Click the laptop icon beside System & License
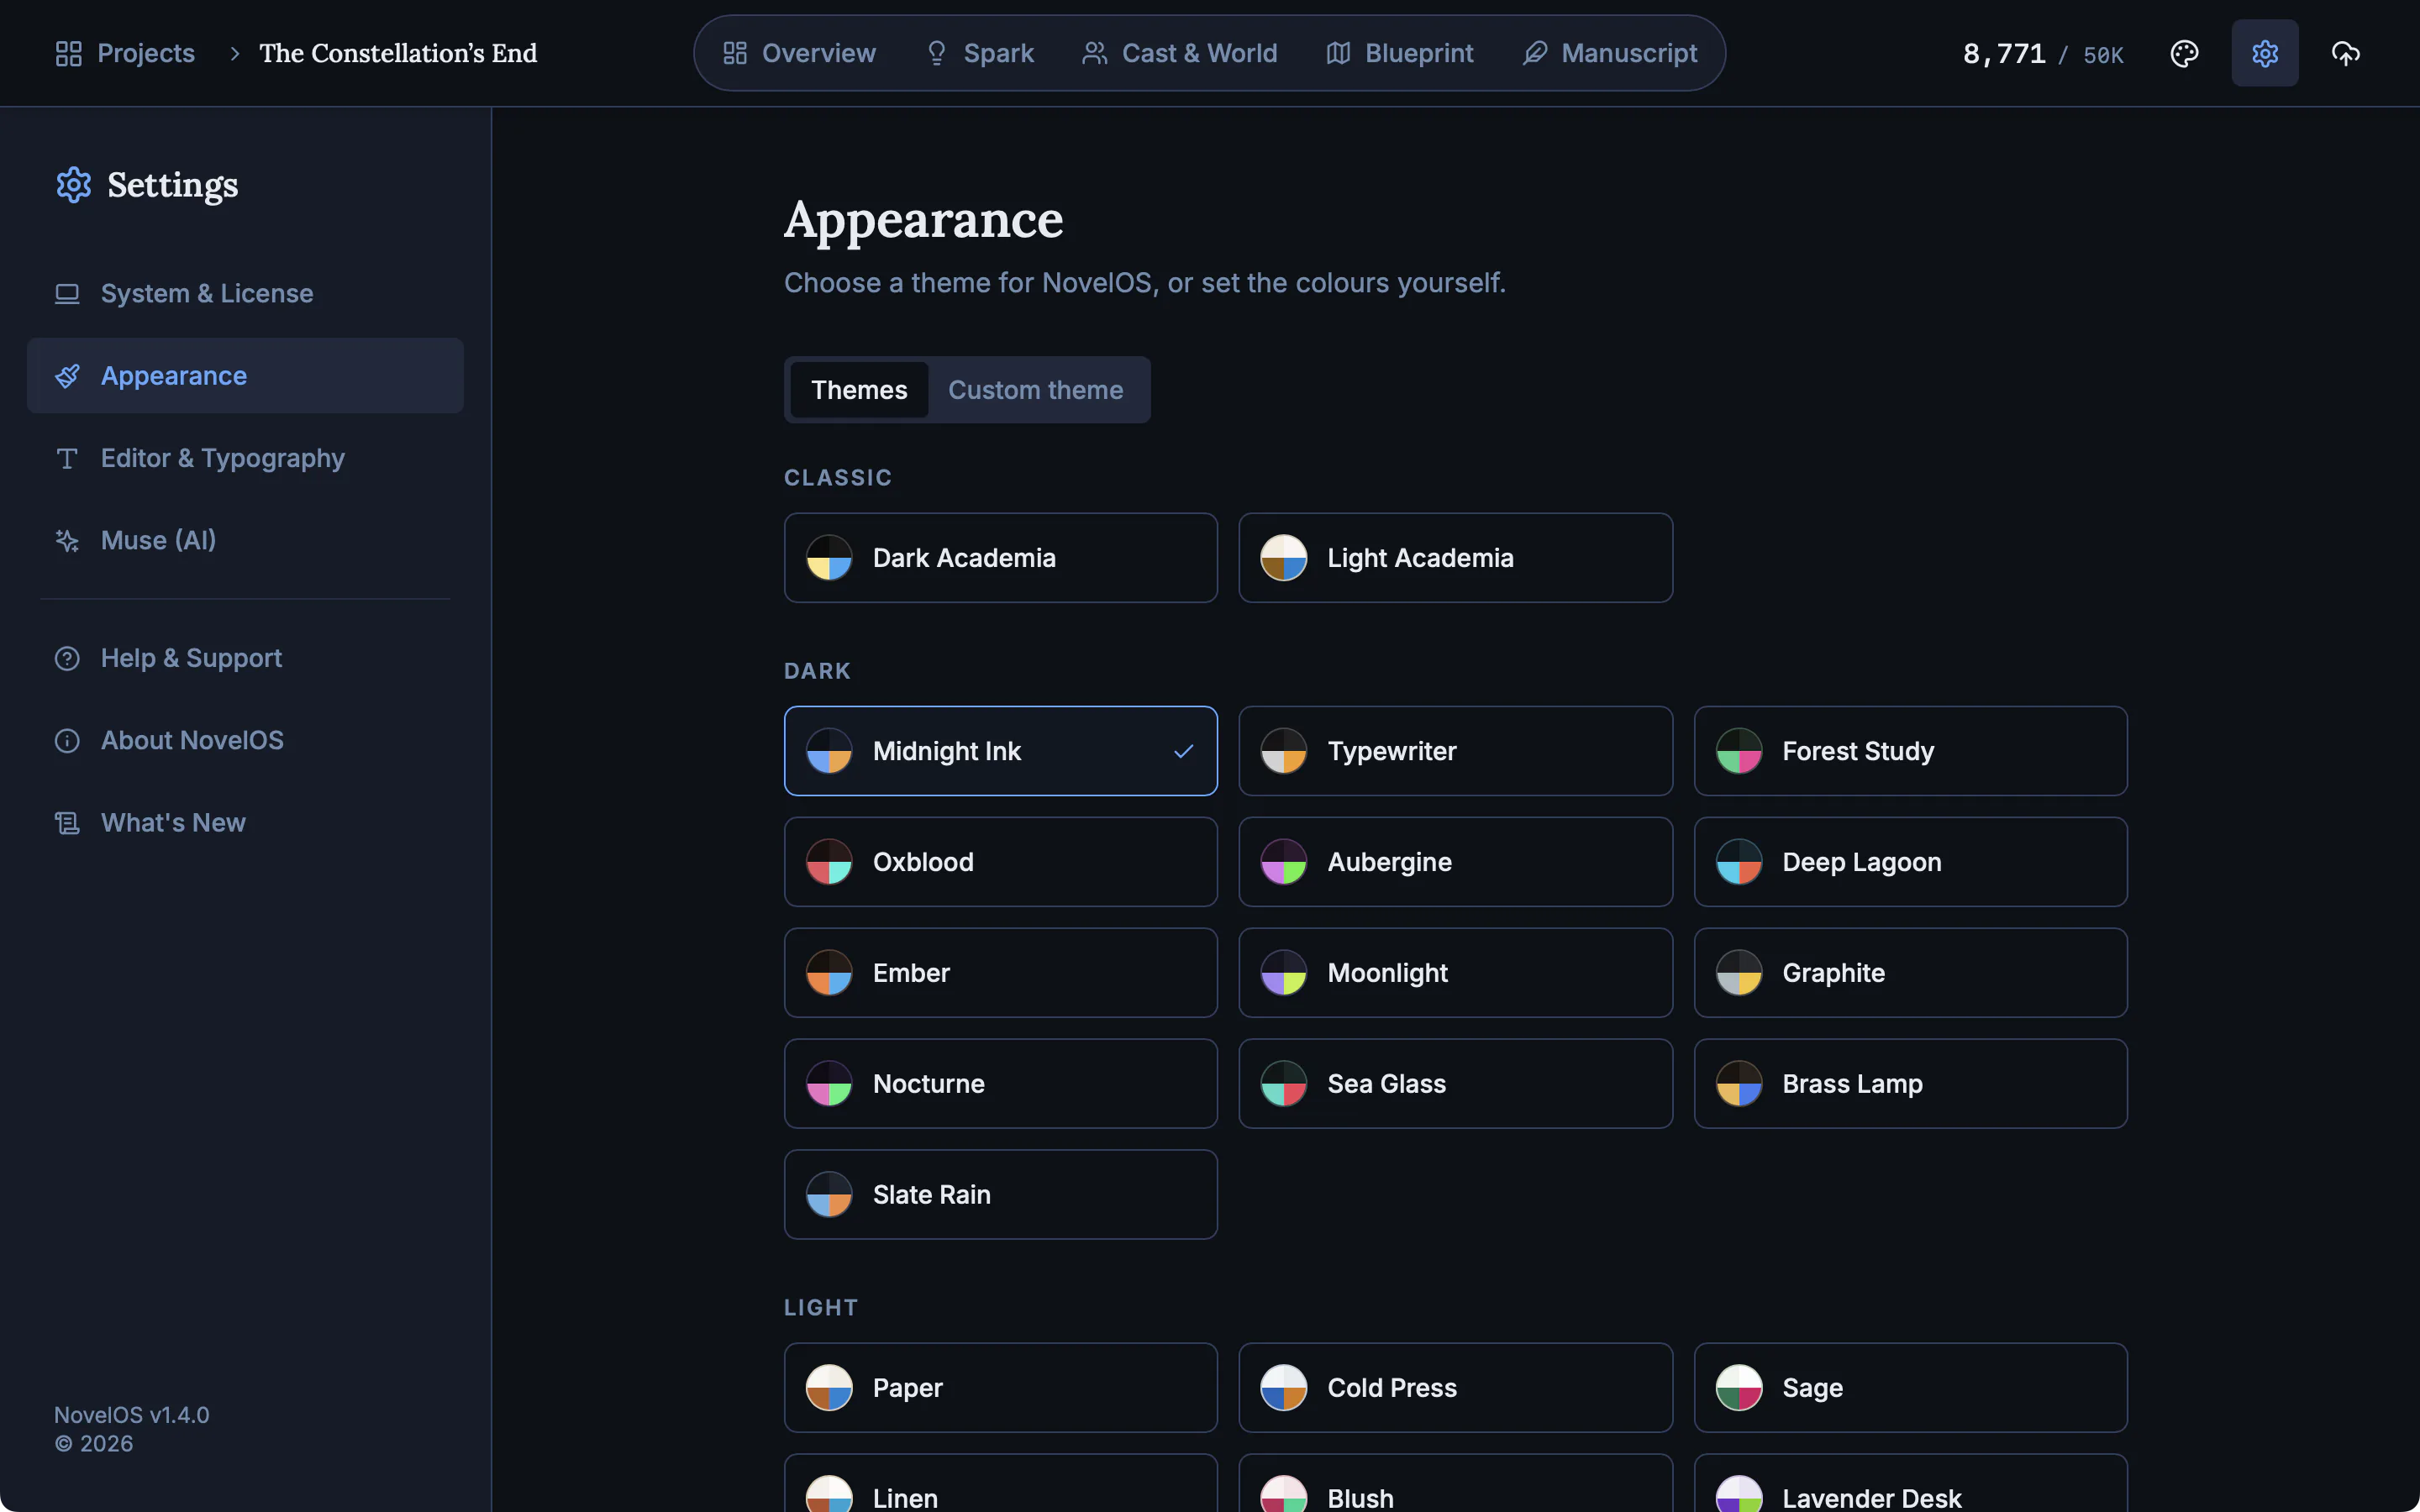The width and height of the screenshot is (2420, 1512). coord(67,294)
